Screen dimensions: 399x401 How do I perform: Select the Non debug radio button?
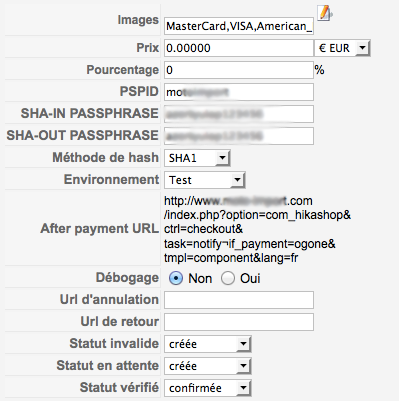click(x=176, y=278)
